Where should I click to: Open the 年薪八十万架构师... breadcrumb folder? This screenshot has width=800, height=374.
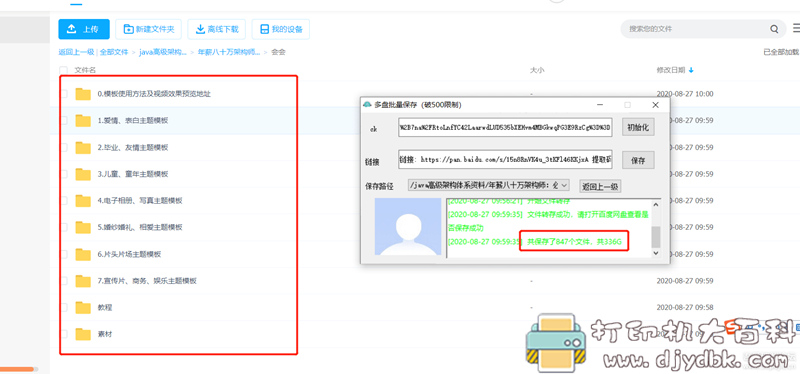click(229, 52)
